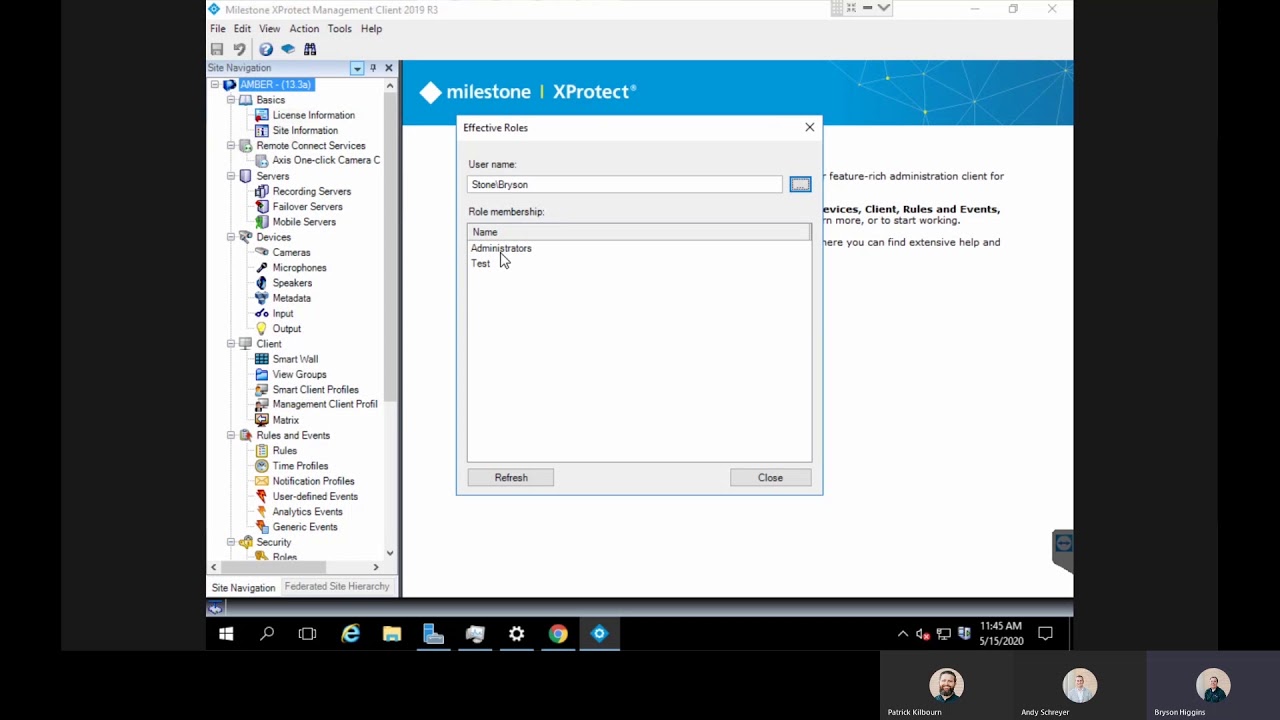This screenshot has height=720, width=1280.
Task: Select the Smart Wall icon
Action: (x=262, y=359)
